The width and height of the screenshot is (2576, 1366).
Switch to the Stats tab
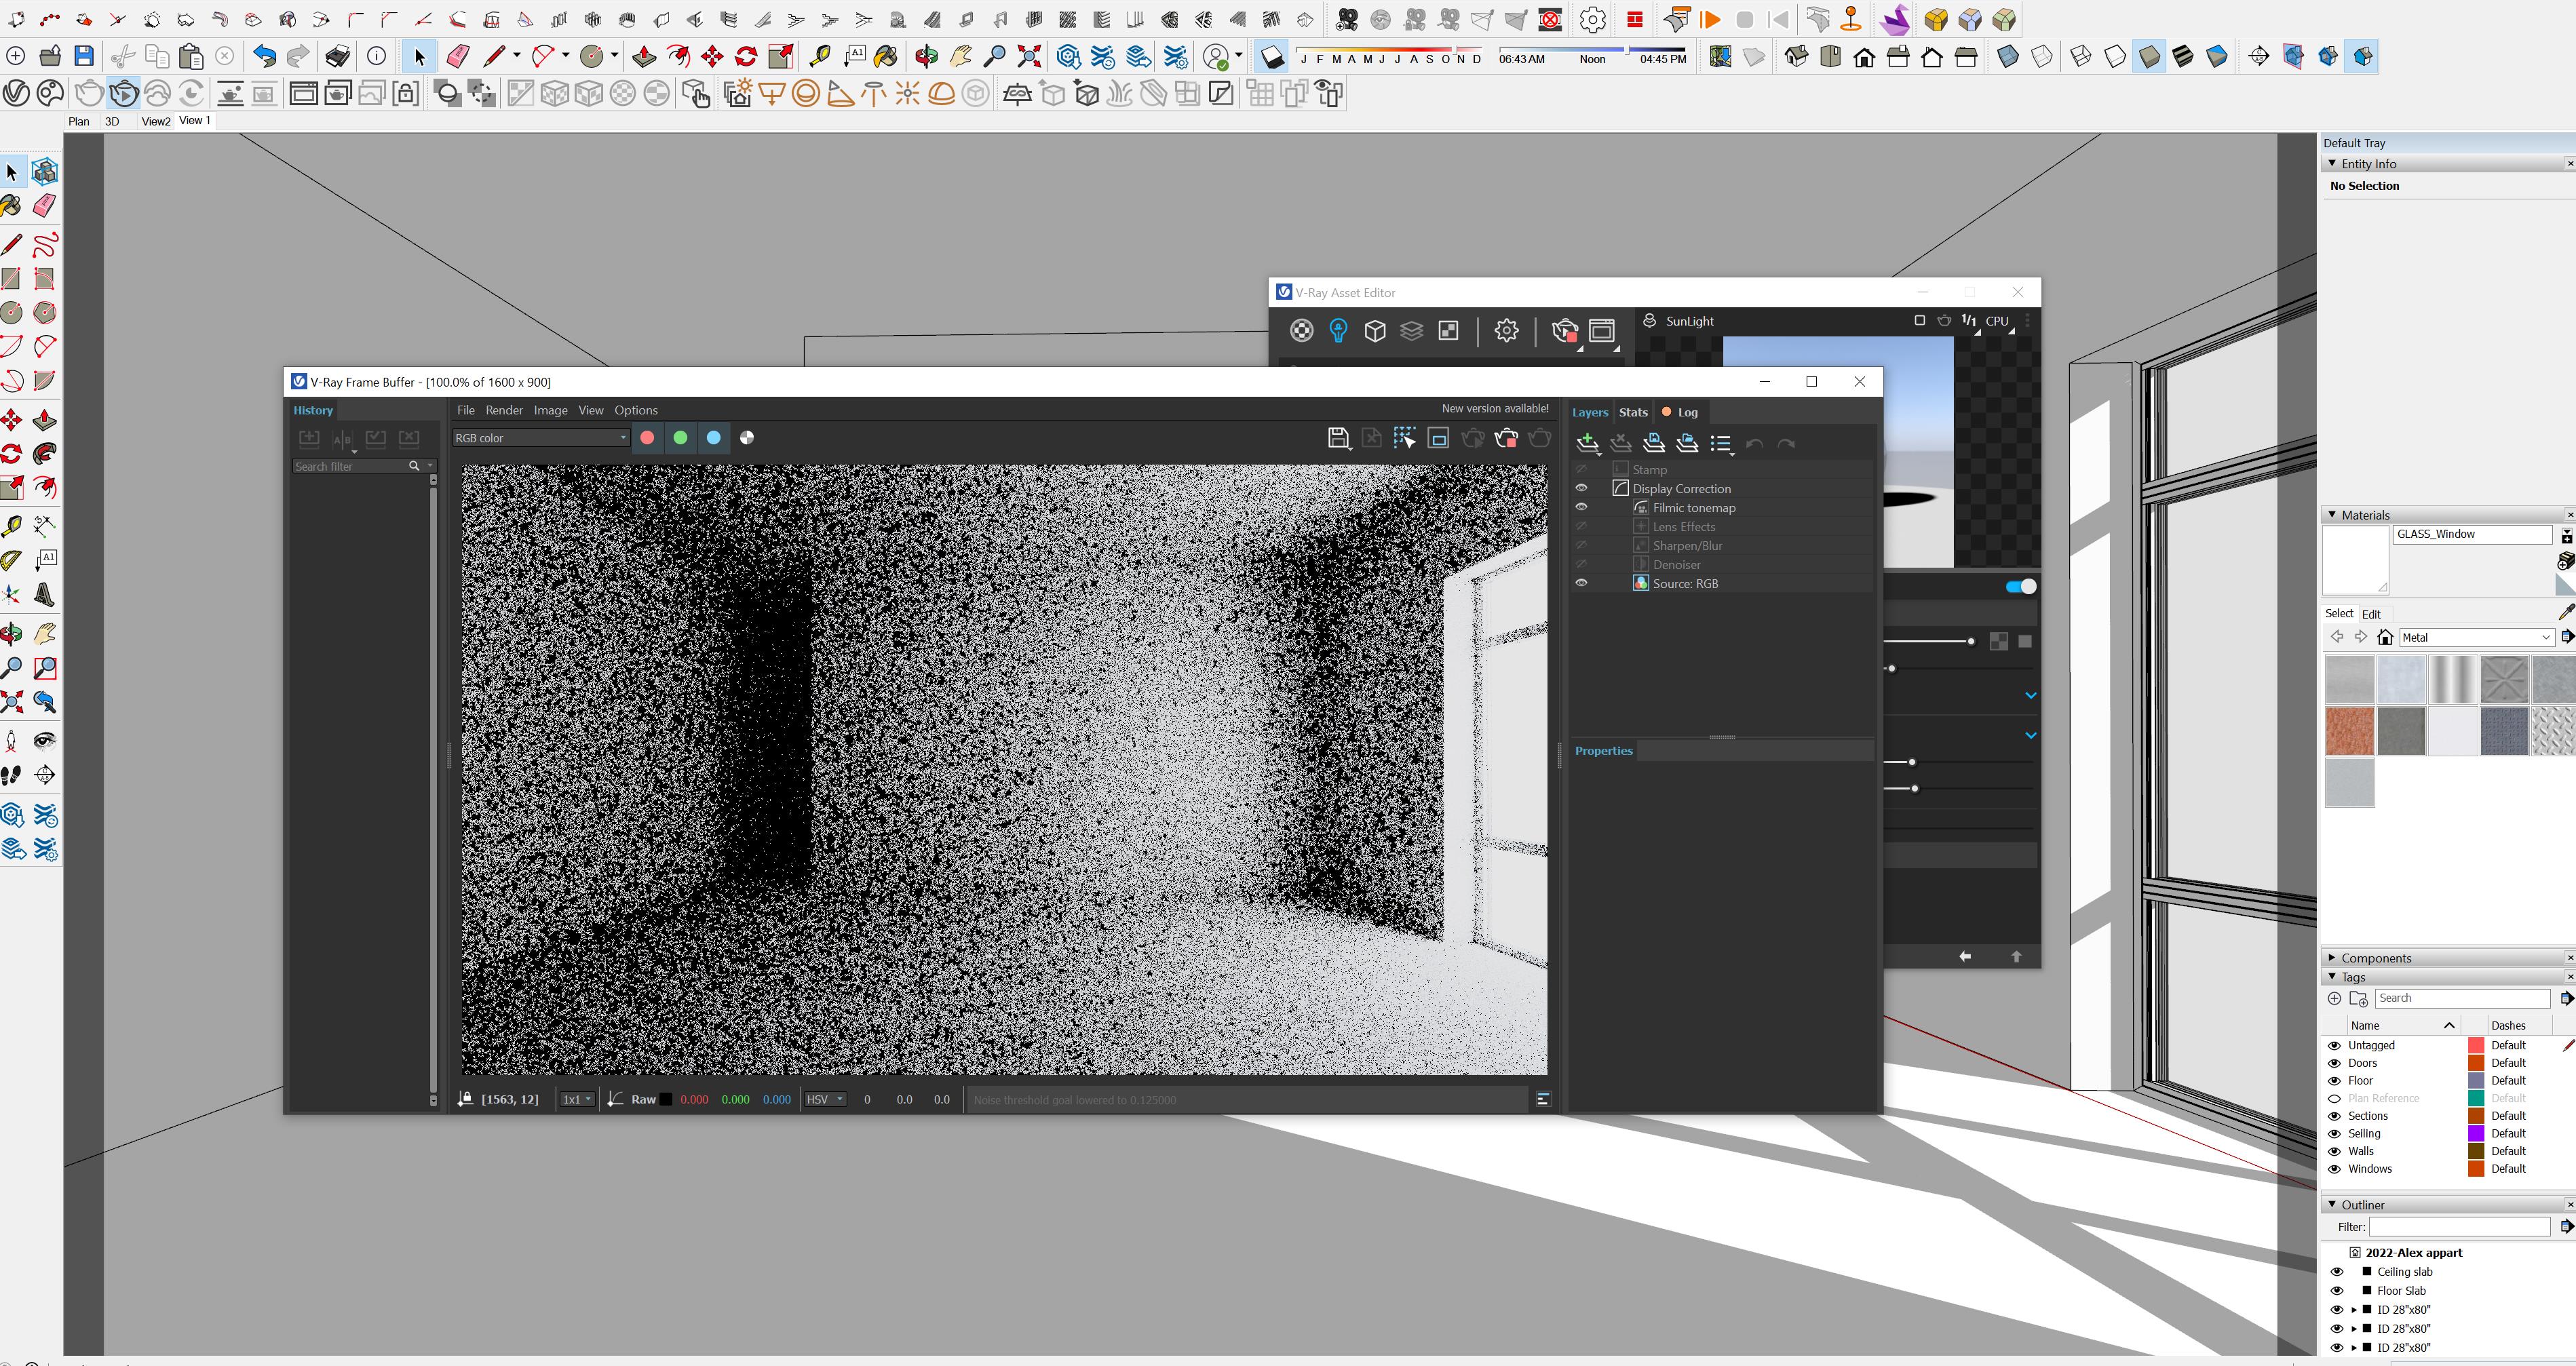[x=1633, y=412]
